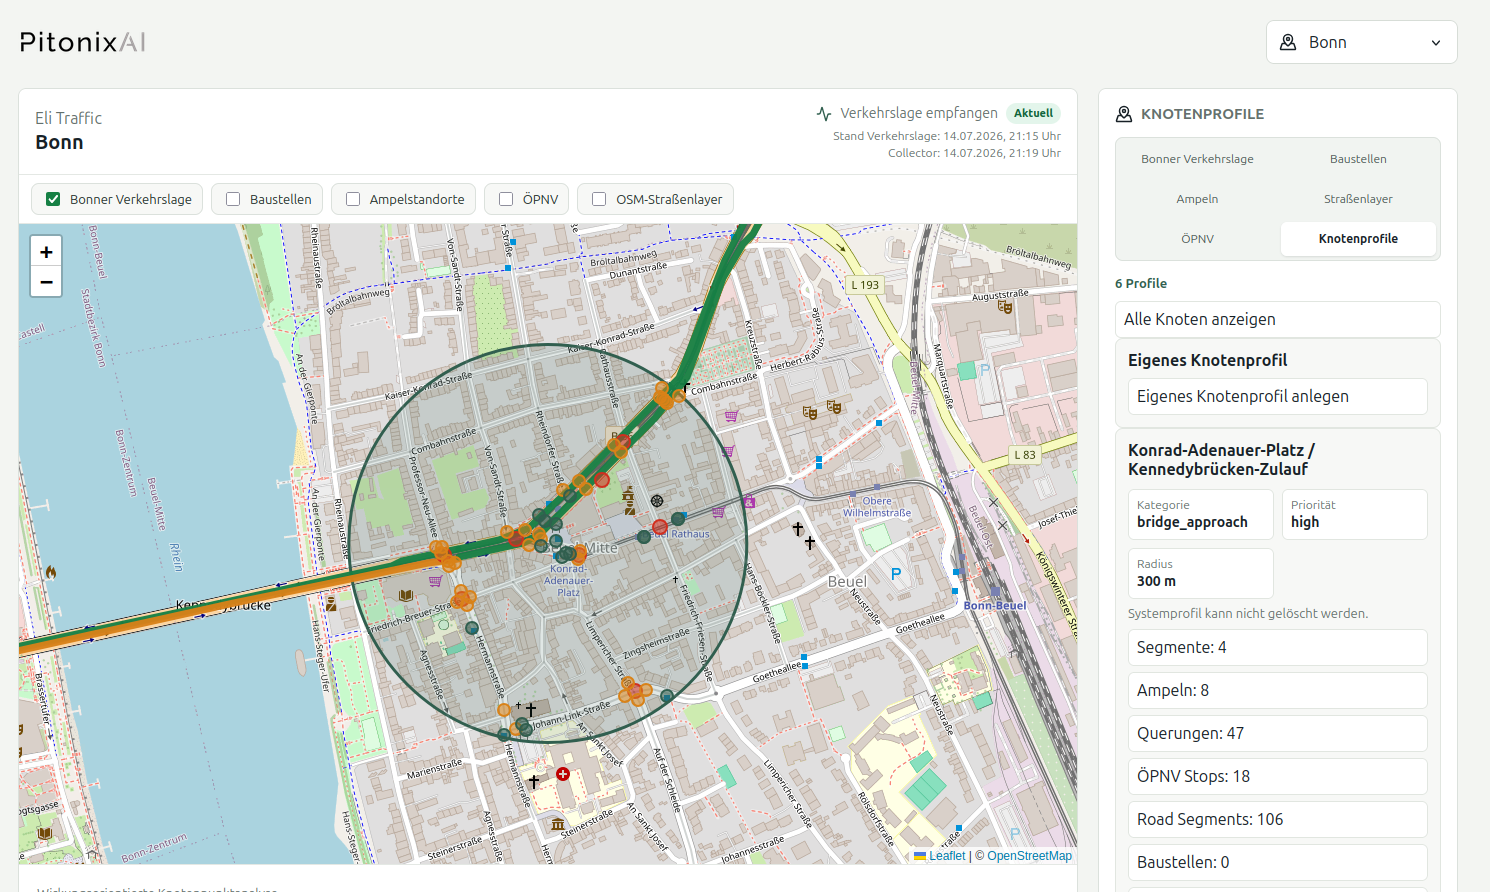Click the parking P icon beside Beuel label
1490x892 pixels.
pyautogui.click(x=896, y=574)
